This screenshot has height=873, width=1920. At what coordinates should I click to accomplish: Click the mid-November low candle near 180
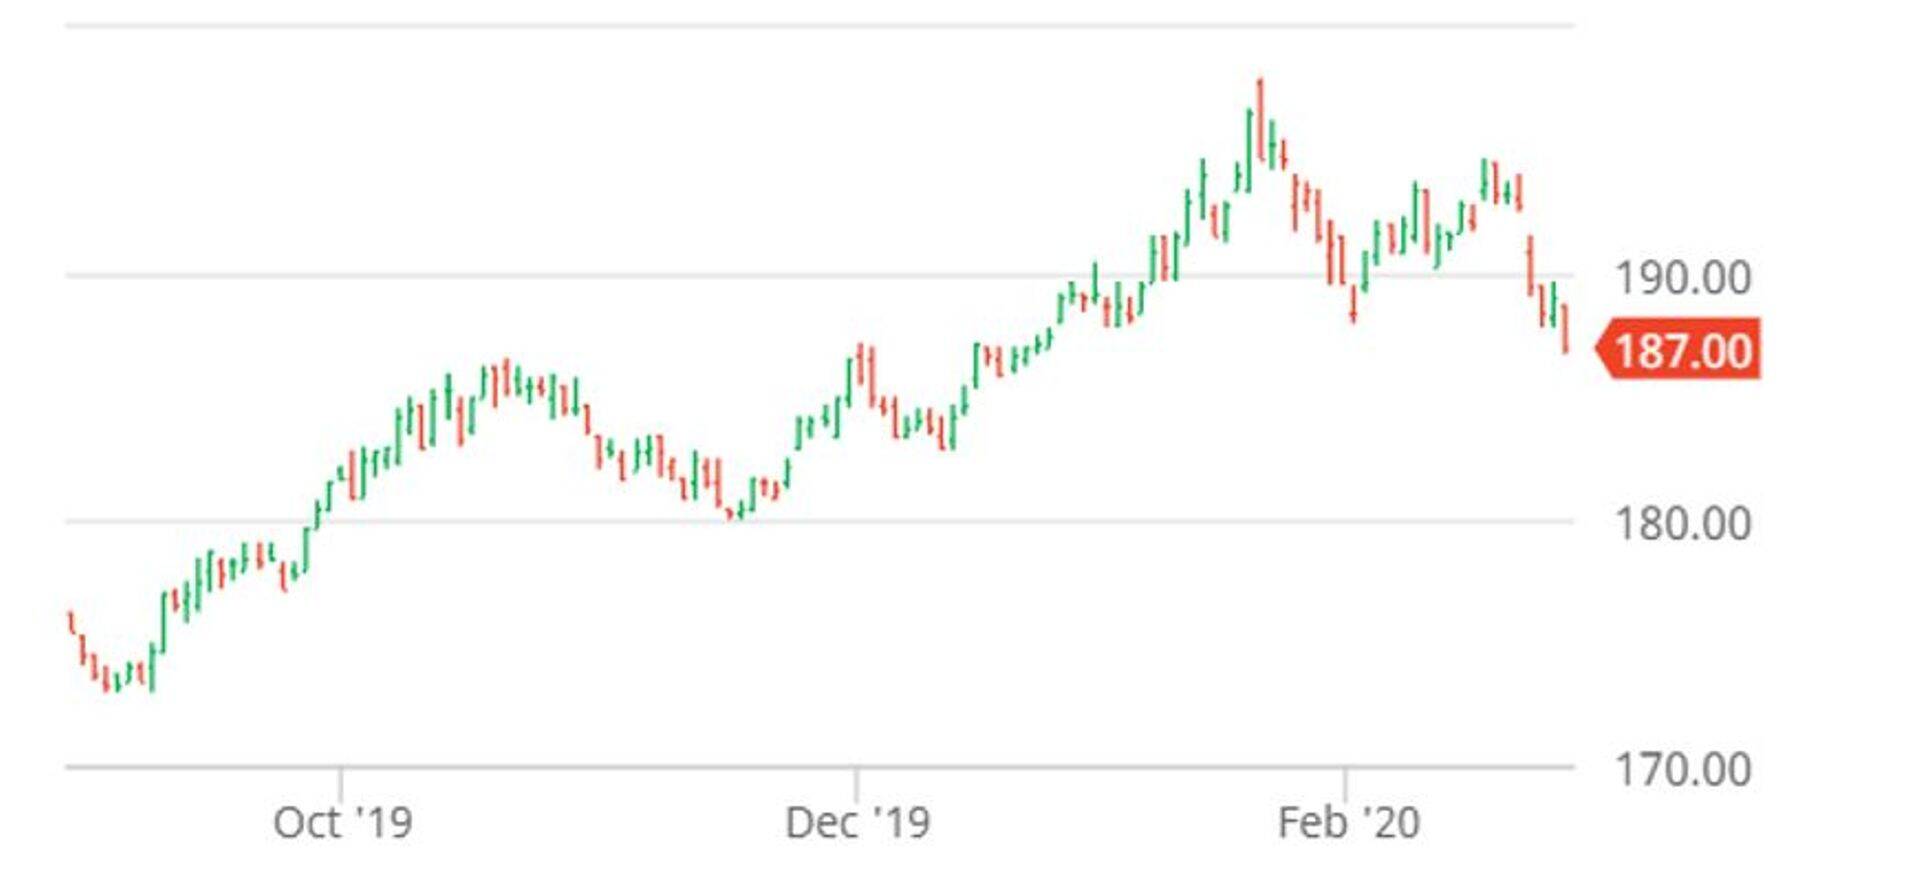(739, 512)
